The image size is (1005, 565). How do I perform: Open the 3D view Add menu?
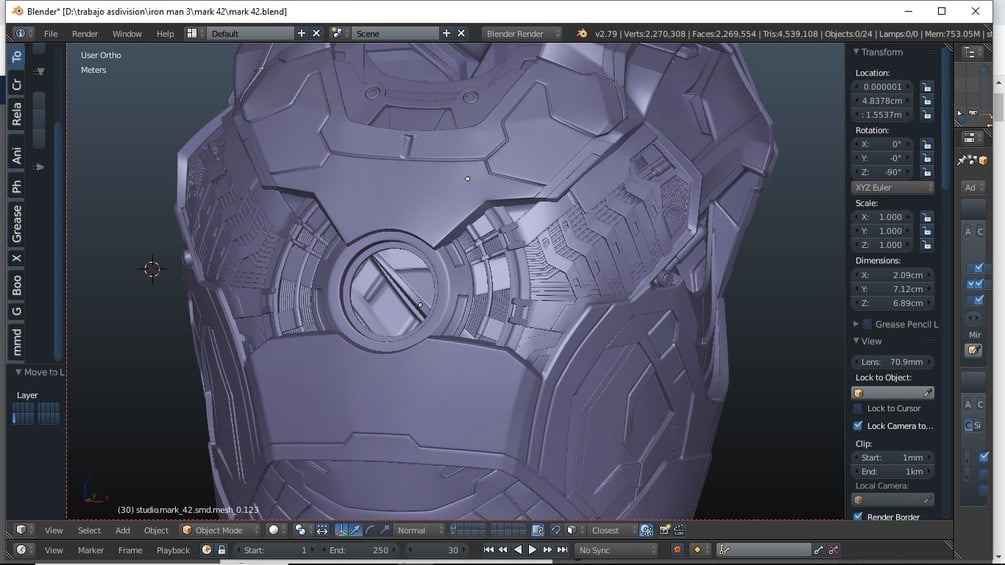pos(122,530)
